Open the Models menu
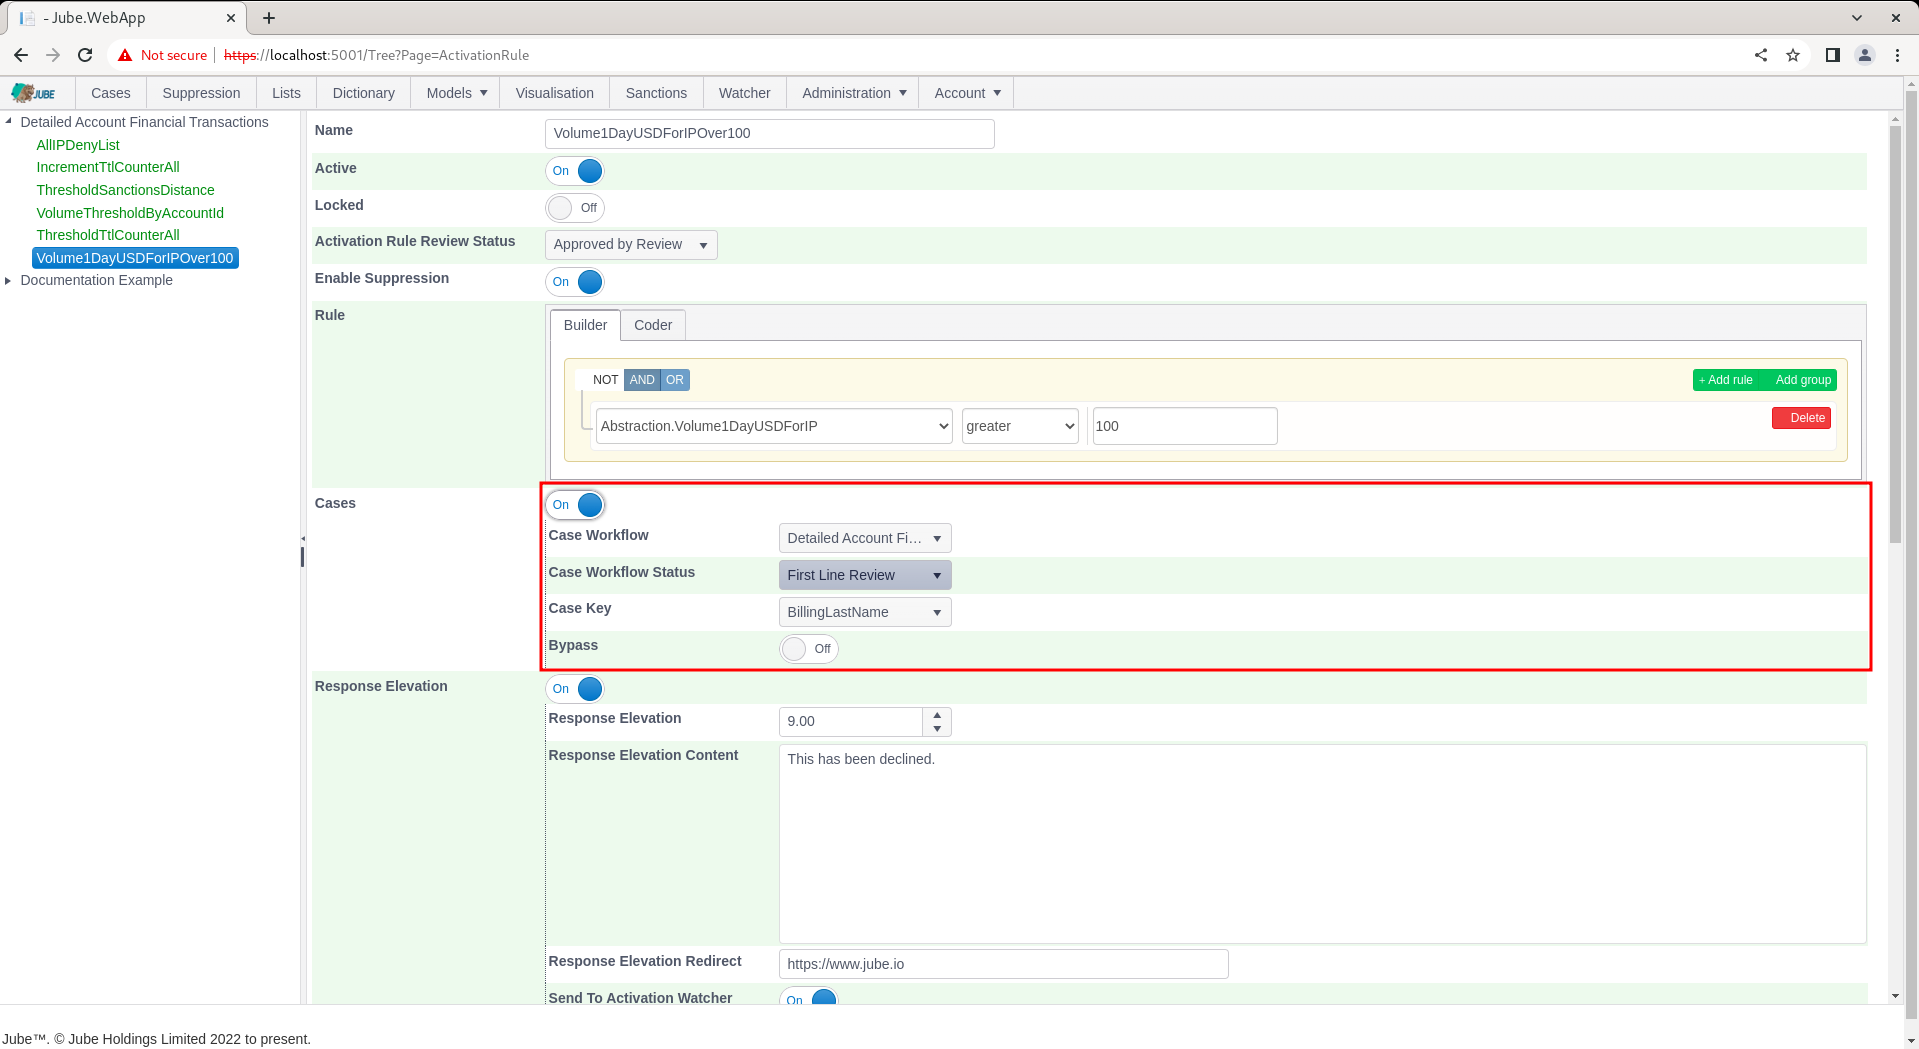The image size is (1919, 1049). click(x=456, y=93)
